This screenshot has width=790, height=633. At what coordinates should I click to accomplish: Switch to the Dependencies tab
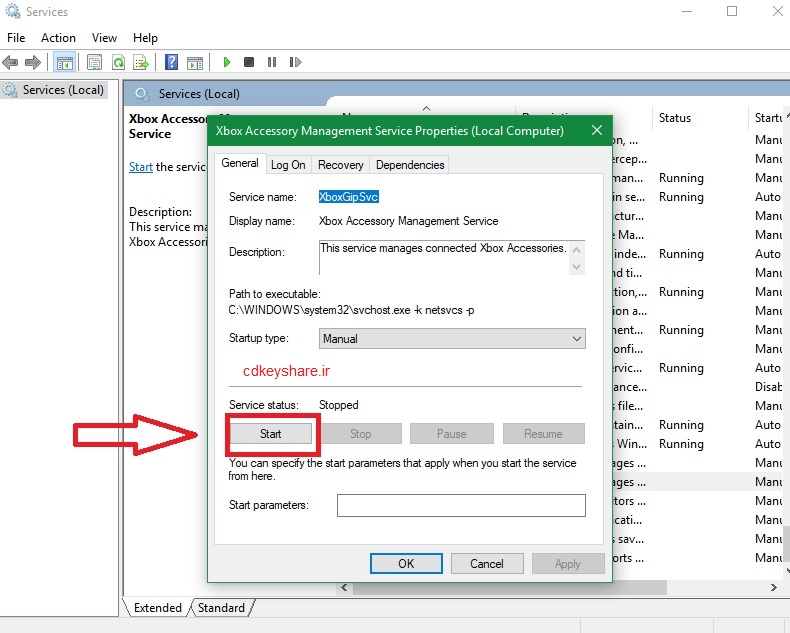[x=410, y=165]
